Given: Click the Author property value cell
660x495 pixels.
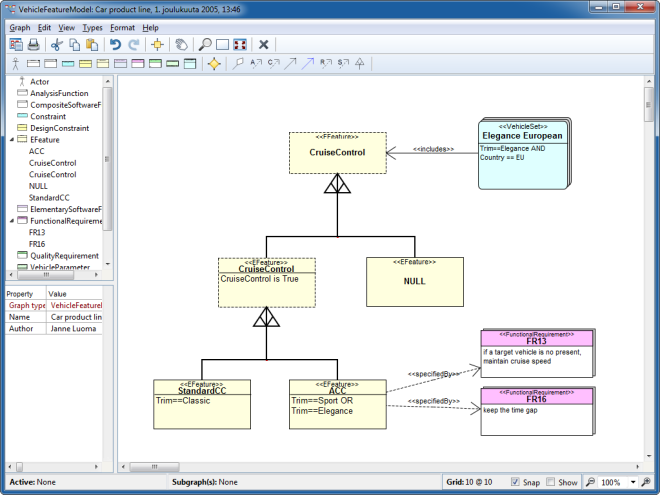Looking at the screenshot, I should (x=75, y=328).
